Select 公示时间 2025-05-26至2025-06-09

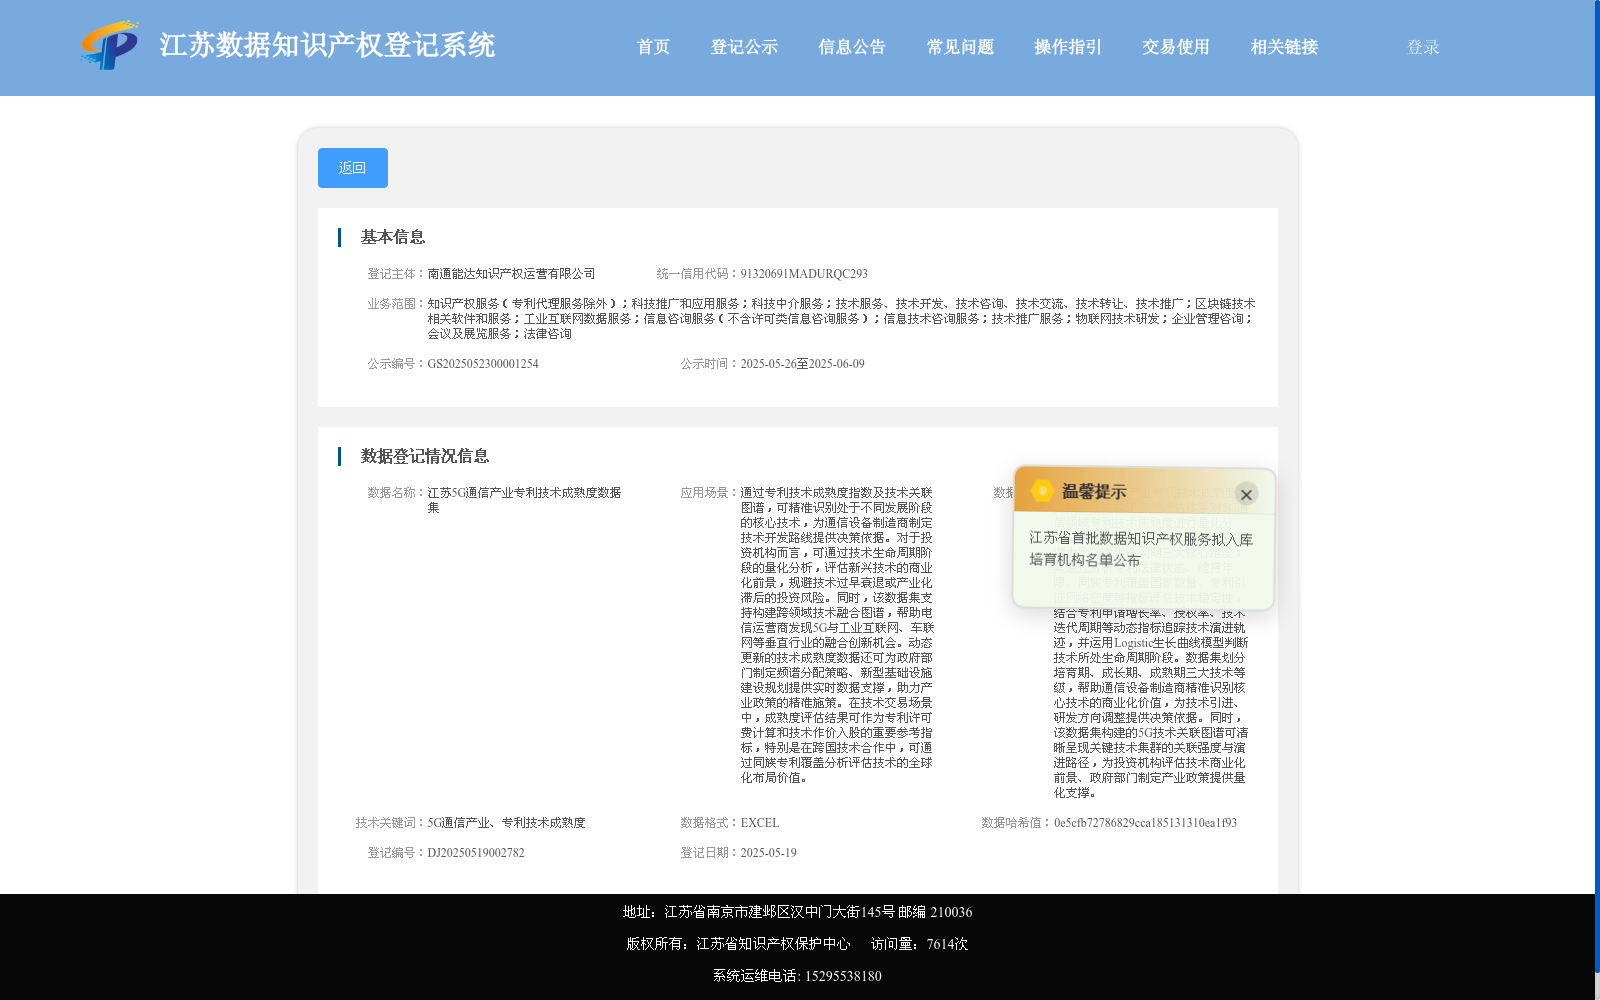pos(802,364)
